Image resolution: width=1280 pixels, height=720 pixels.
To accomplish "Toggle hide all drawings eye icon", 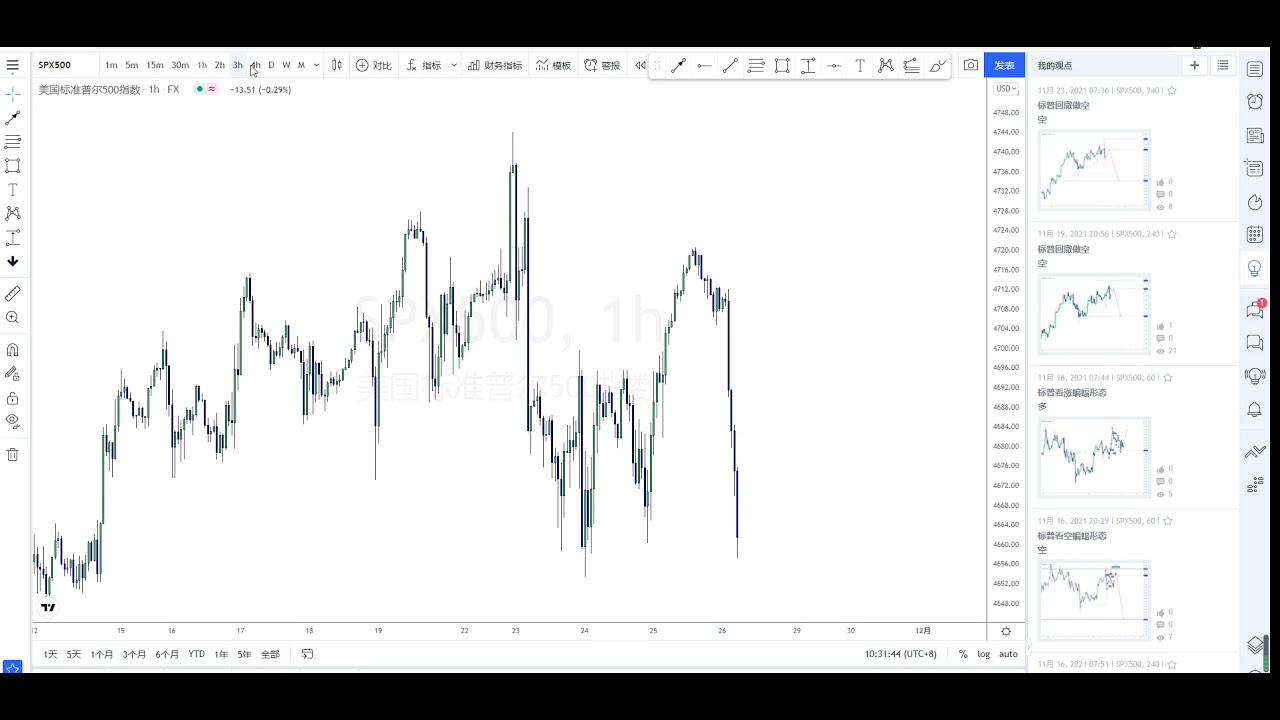I will tap(12, 421).
